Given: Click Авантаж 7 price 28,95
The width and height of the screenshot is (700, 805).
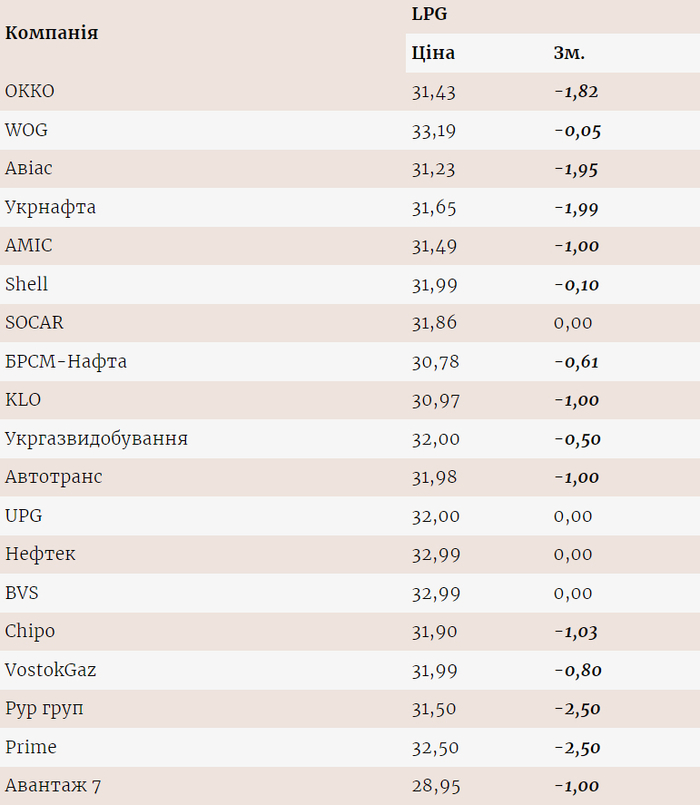Looking at the screenshot, I should click(434, 786).
